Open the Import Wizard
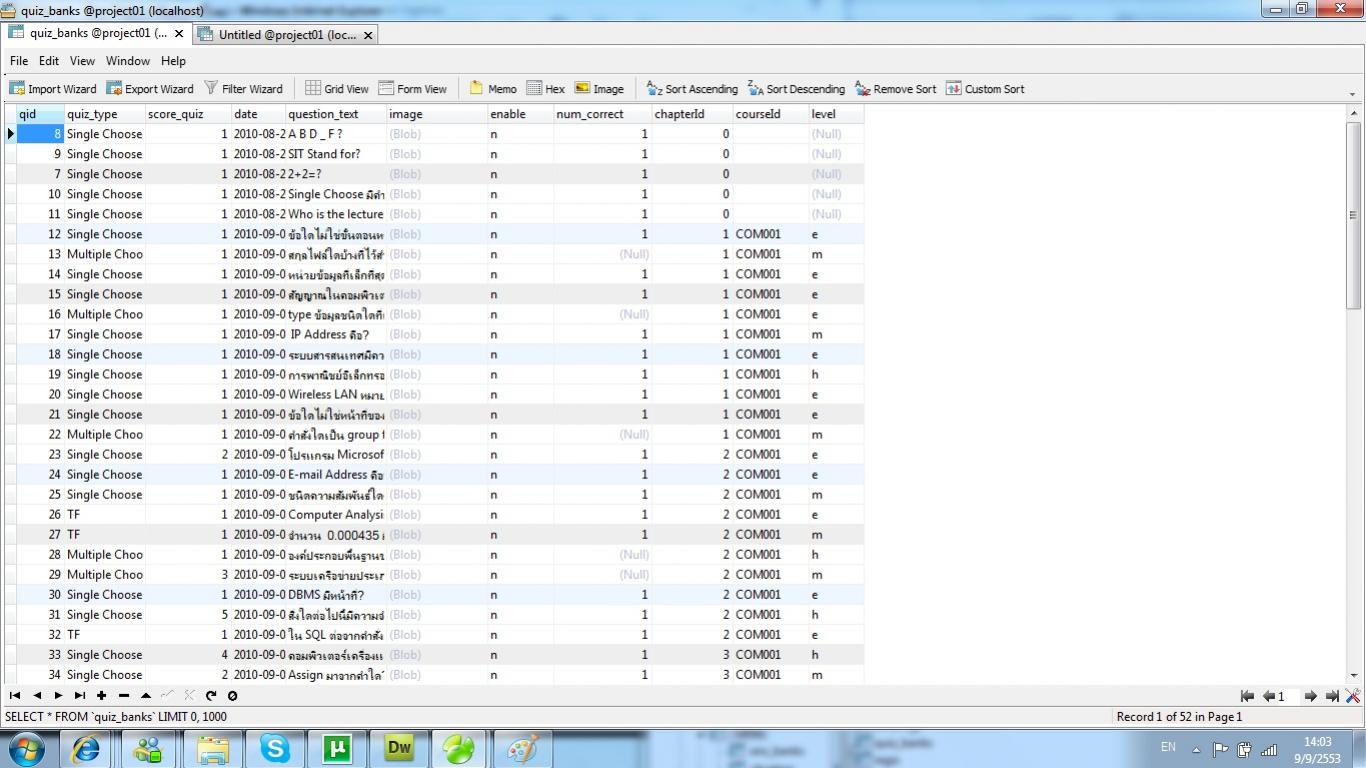 coord(53,89)
